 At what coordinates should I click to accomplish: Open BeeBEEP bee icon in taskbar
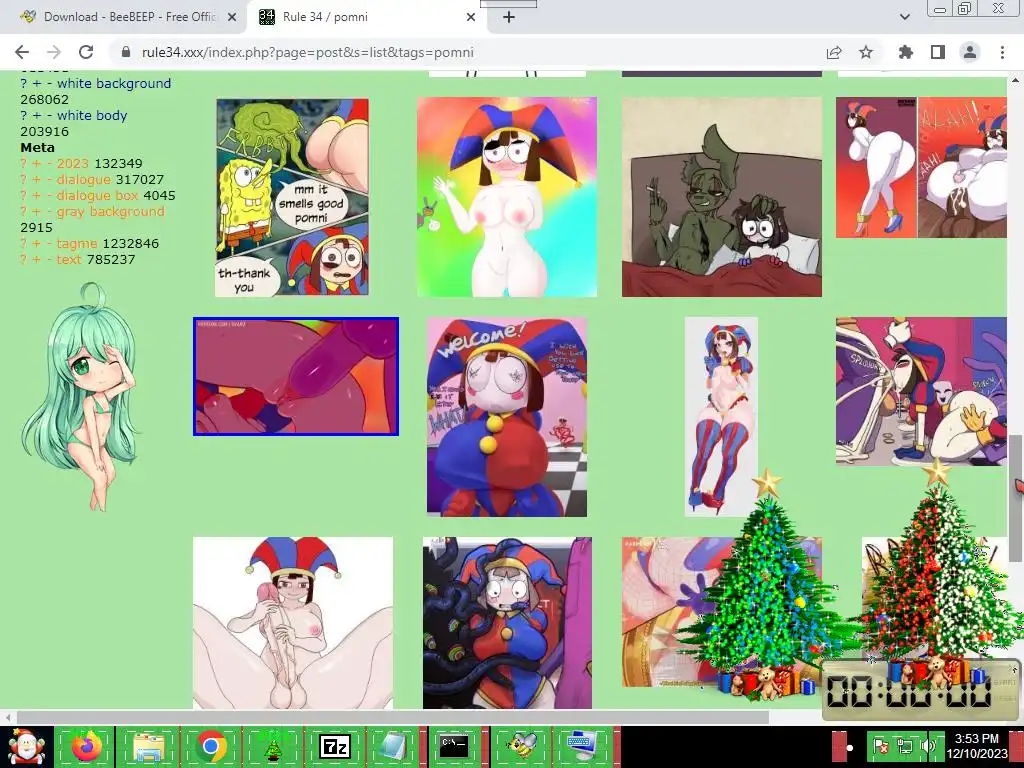coord(520,746)
